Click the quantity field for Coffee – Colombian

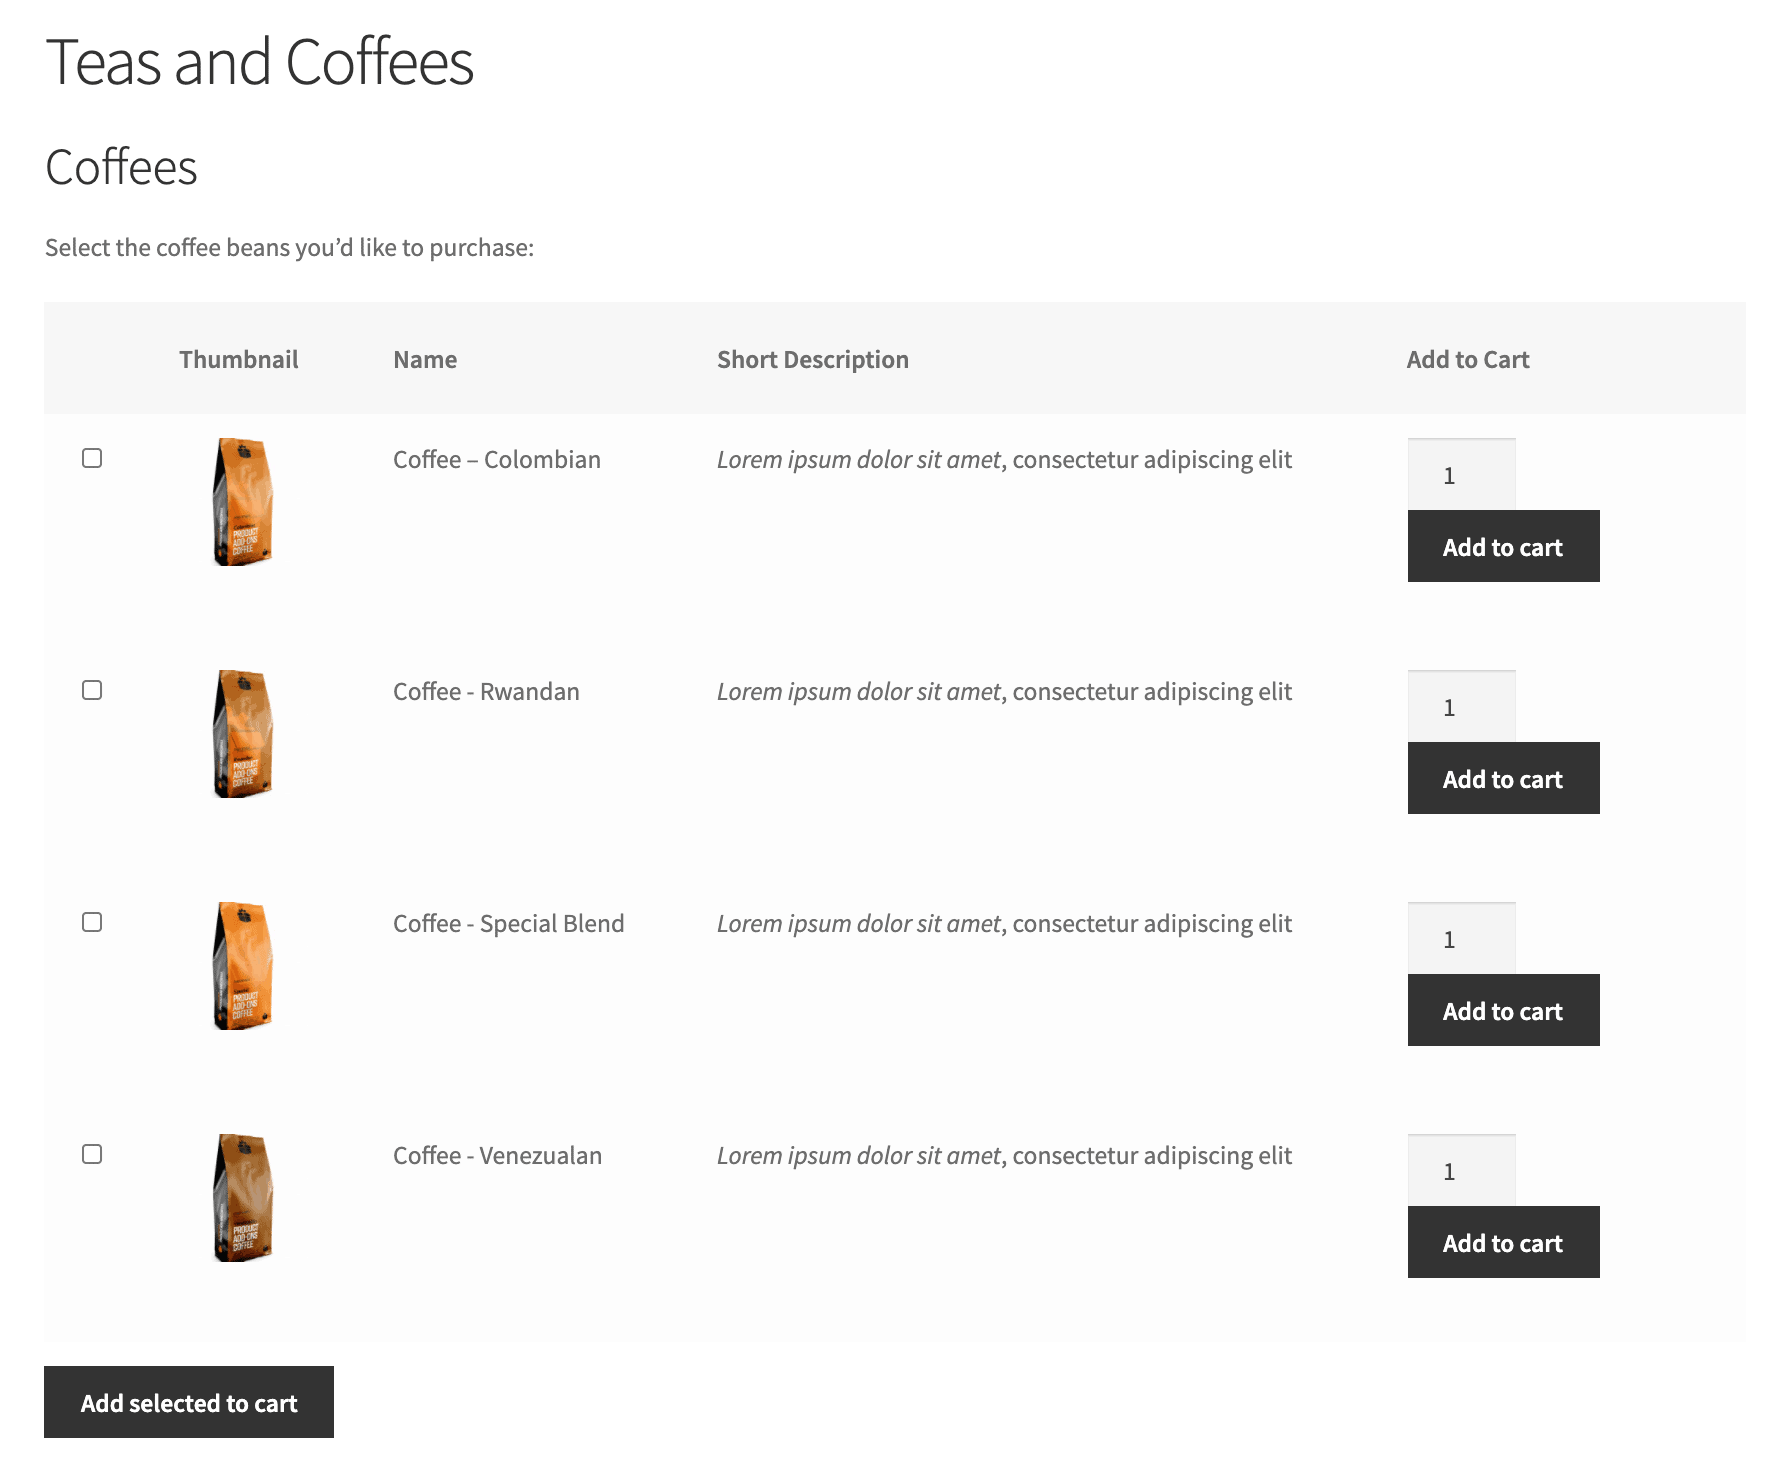click(1461, 474)
